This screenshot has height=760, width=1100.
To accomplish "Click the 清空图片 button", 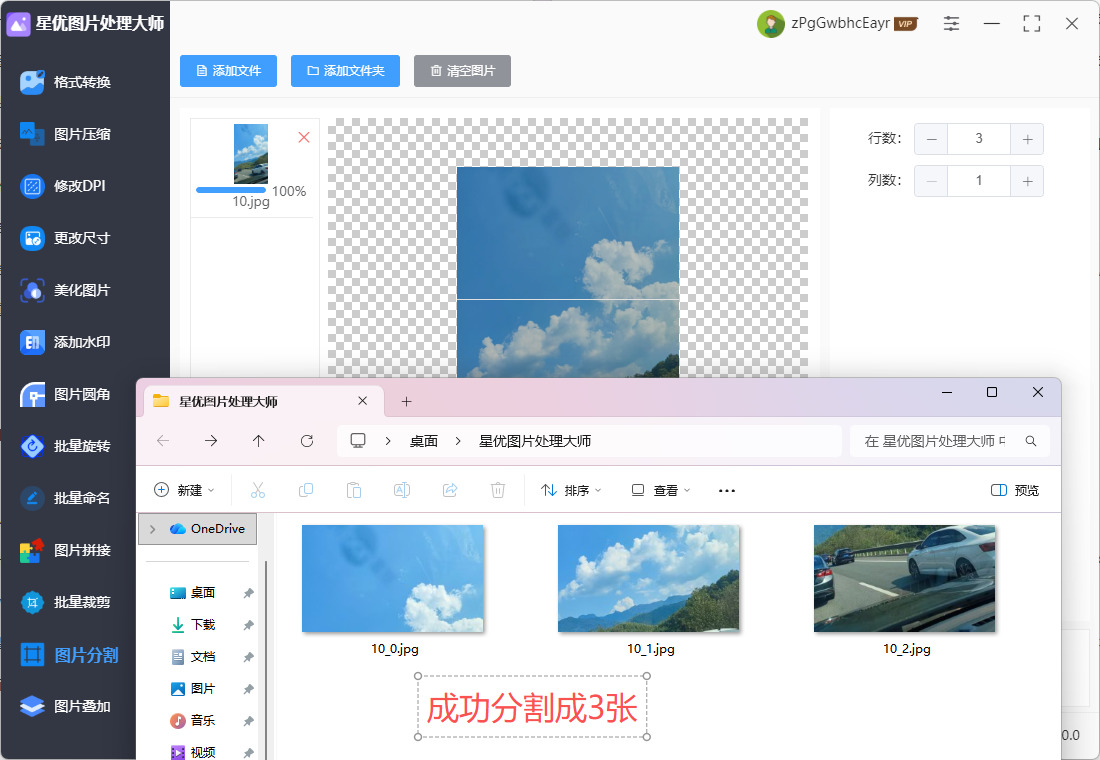I will pos(462,71).
